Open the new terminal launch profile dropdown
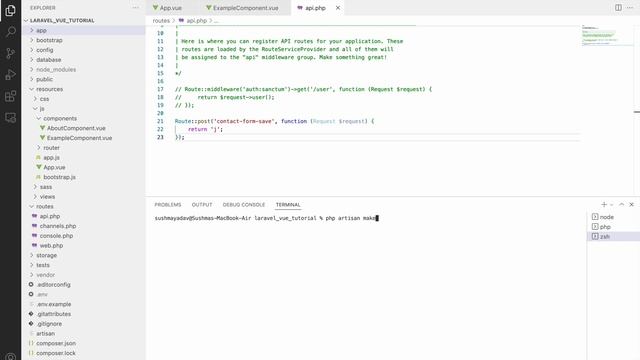This screenshot has height=360, width=640. coord(611,204)
